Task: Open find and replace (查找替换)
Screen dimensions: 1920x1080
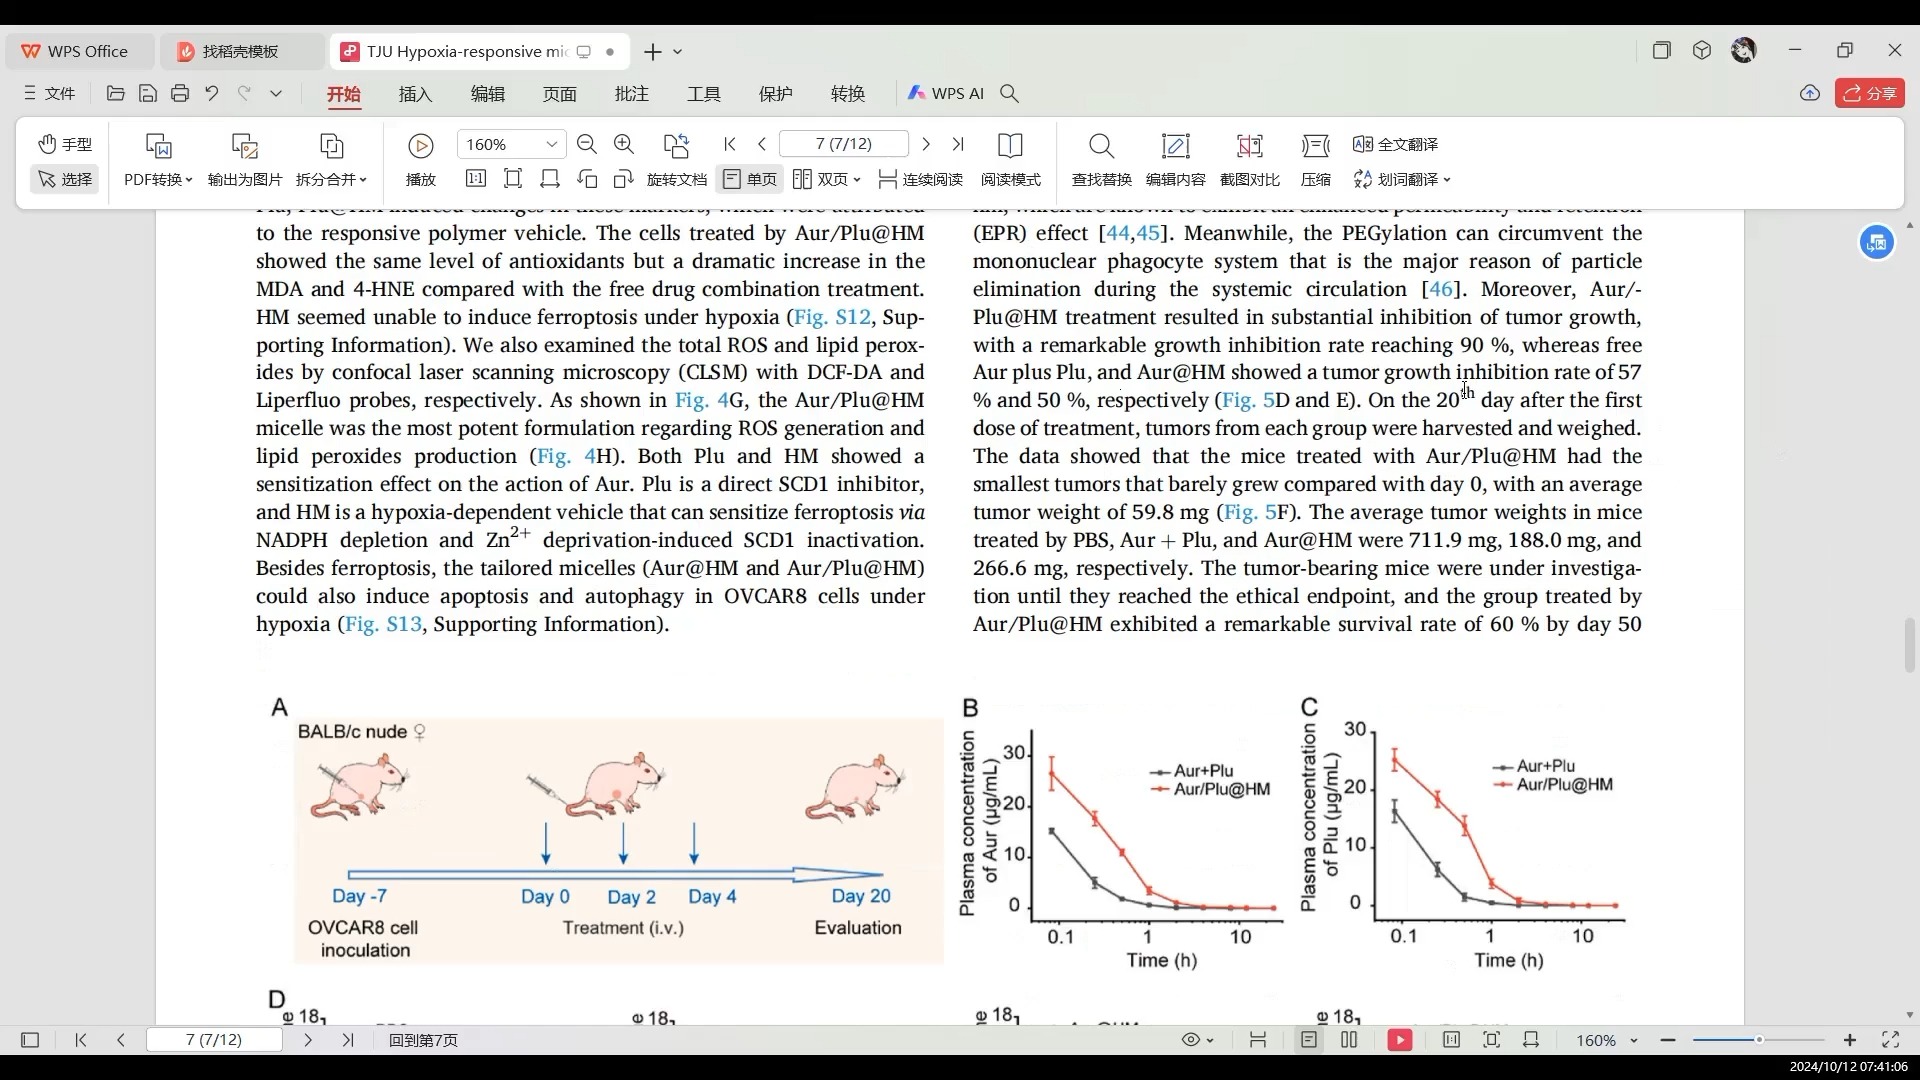Action: [1101, 160]
